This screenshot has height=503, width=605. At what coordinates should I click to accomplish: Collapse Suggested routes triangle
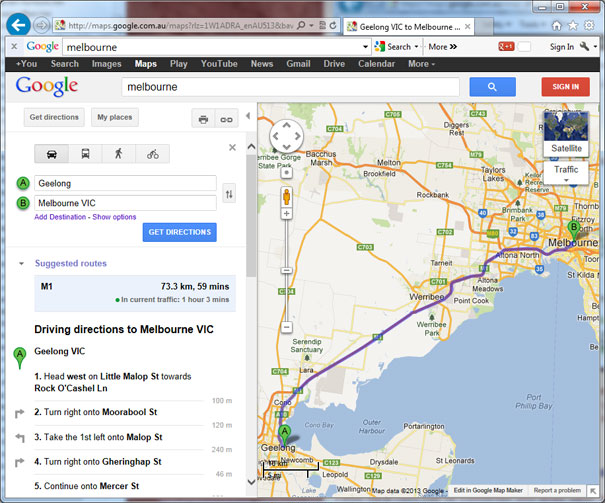click(x=21, y=263)
